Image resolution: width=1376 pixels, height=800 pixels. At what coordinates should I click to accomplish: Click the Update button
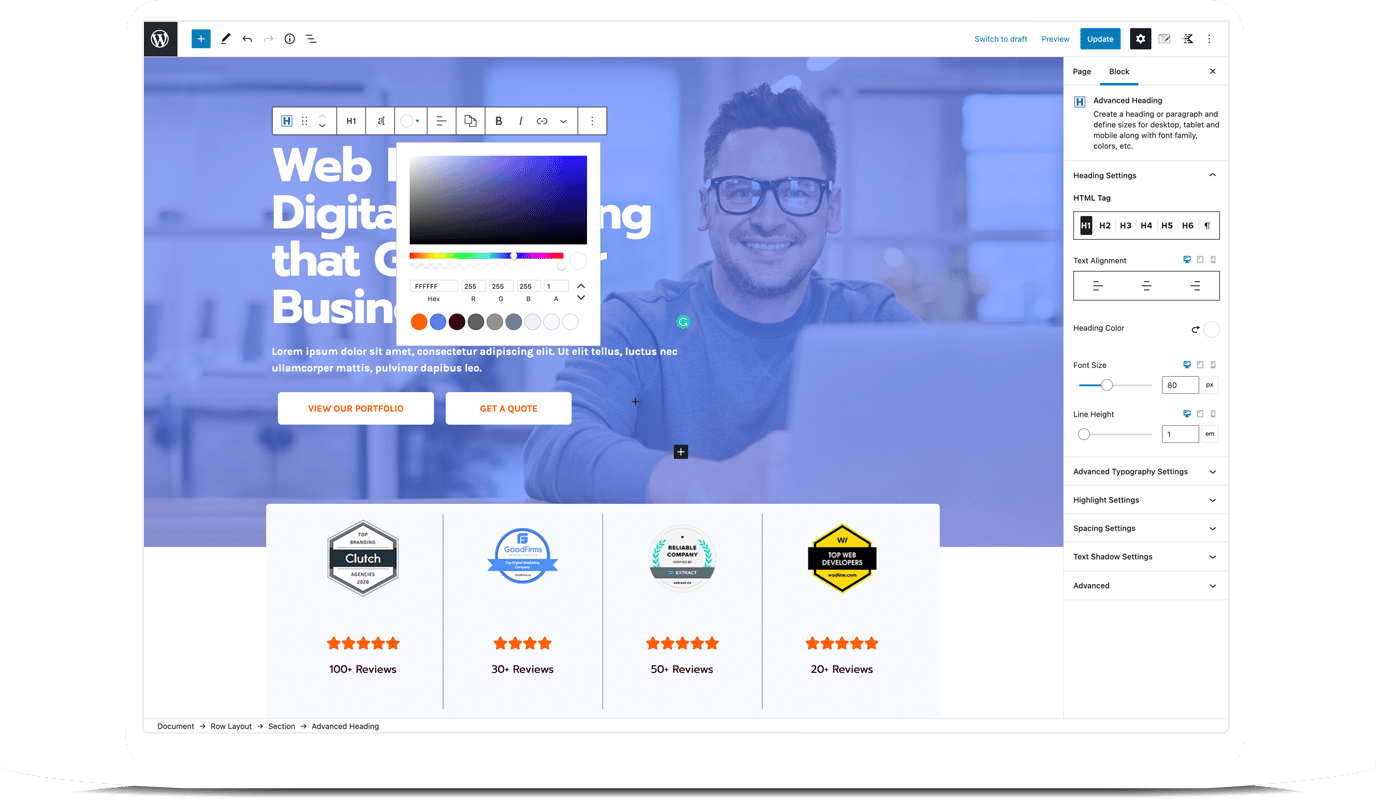coord(1100,39)
